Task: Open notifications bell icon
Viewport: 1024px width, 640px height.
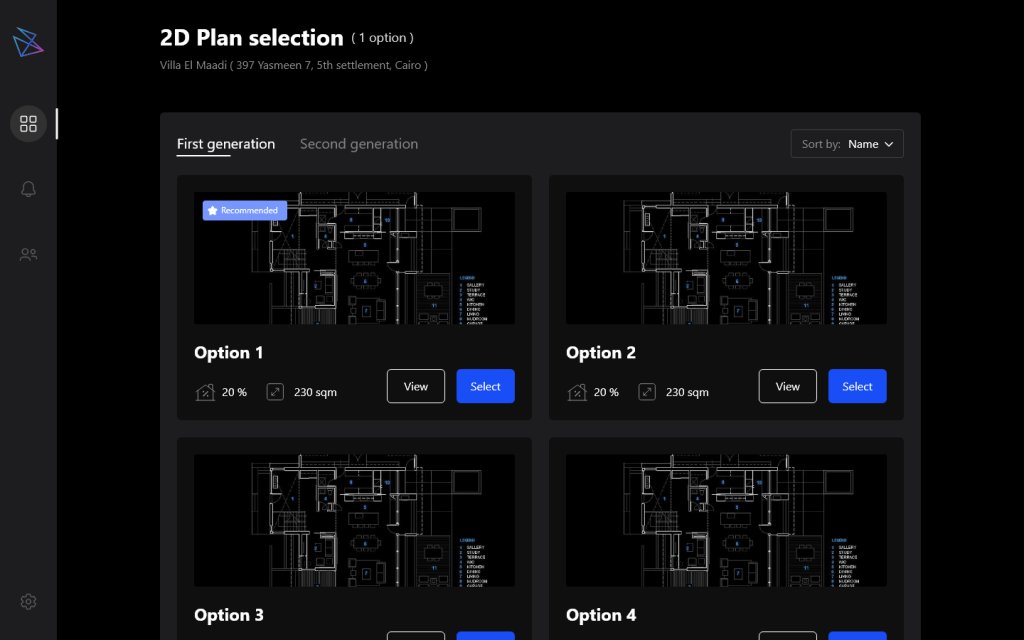Action: 28,189
